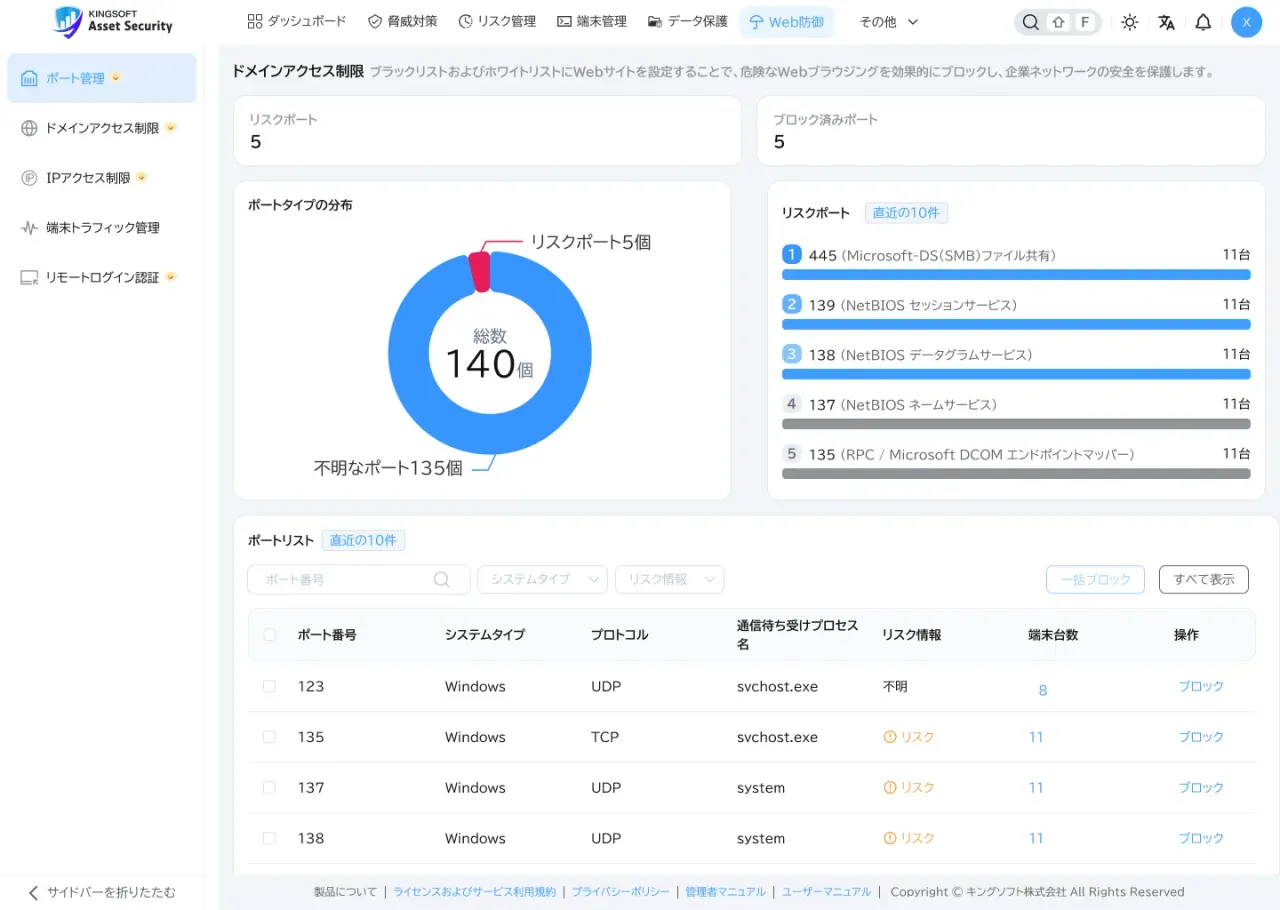Click the risk warning icon for port 138
Viewport: 1280px width, 910px height.
(x=889, y=838)
